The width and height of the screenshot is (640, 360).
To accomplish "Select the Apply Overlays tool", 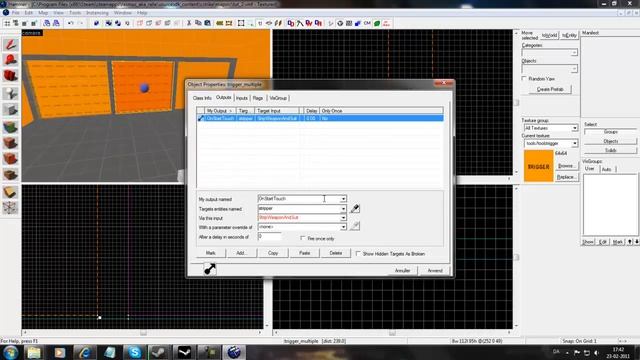I will pos(10,175).
